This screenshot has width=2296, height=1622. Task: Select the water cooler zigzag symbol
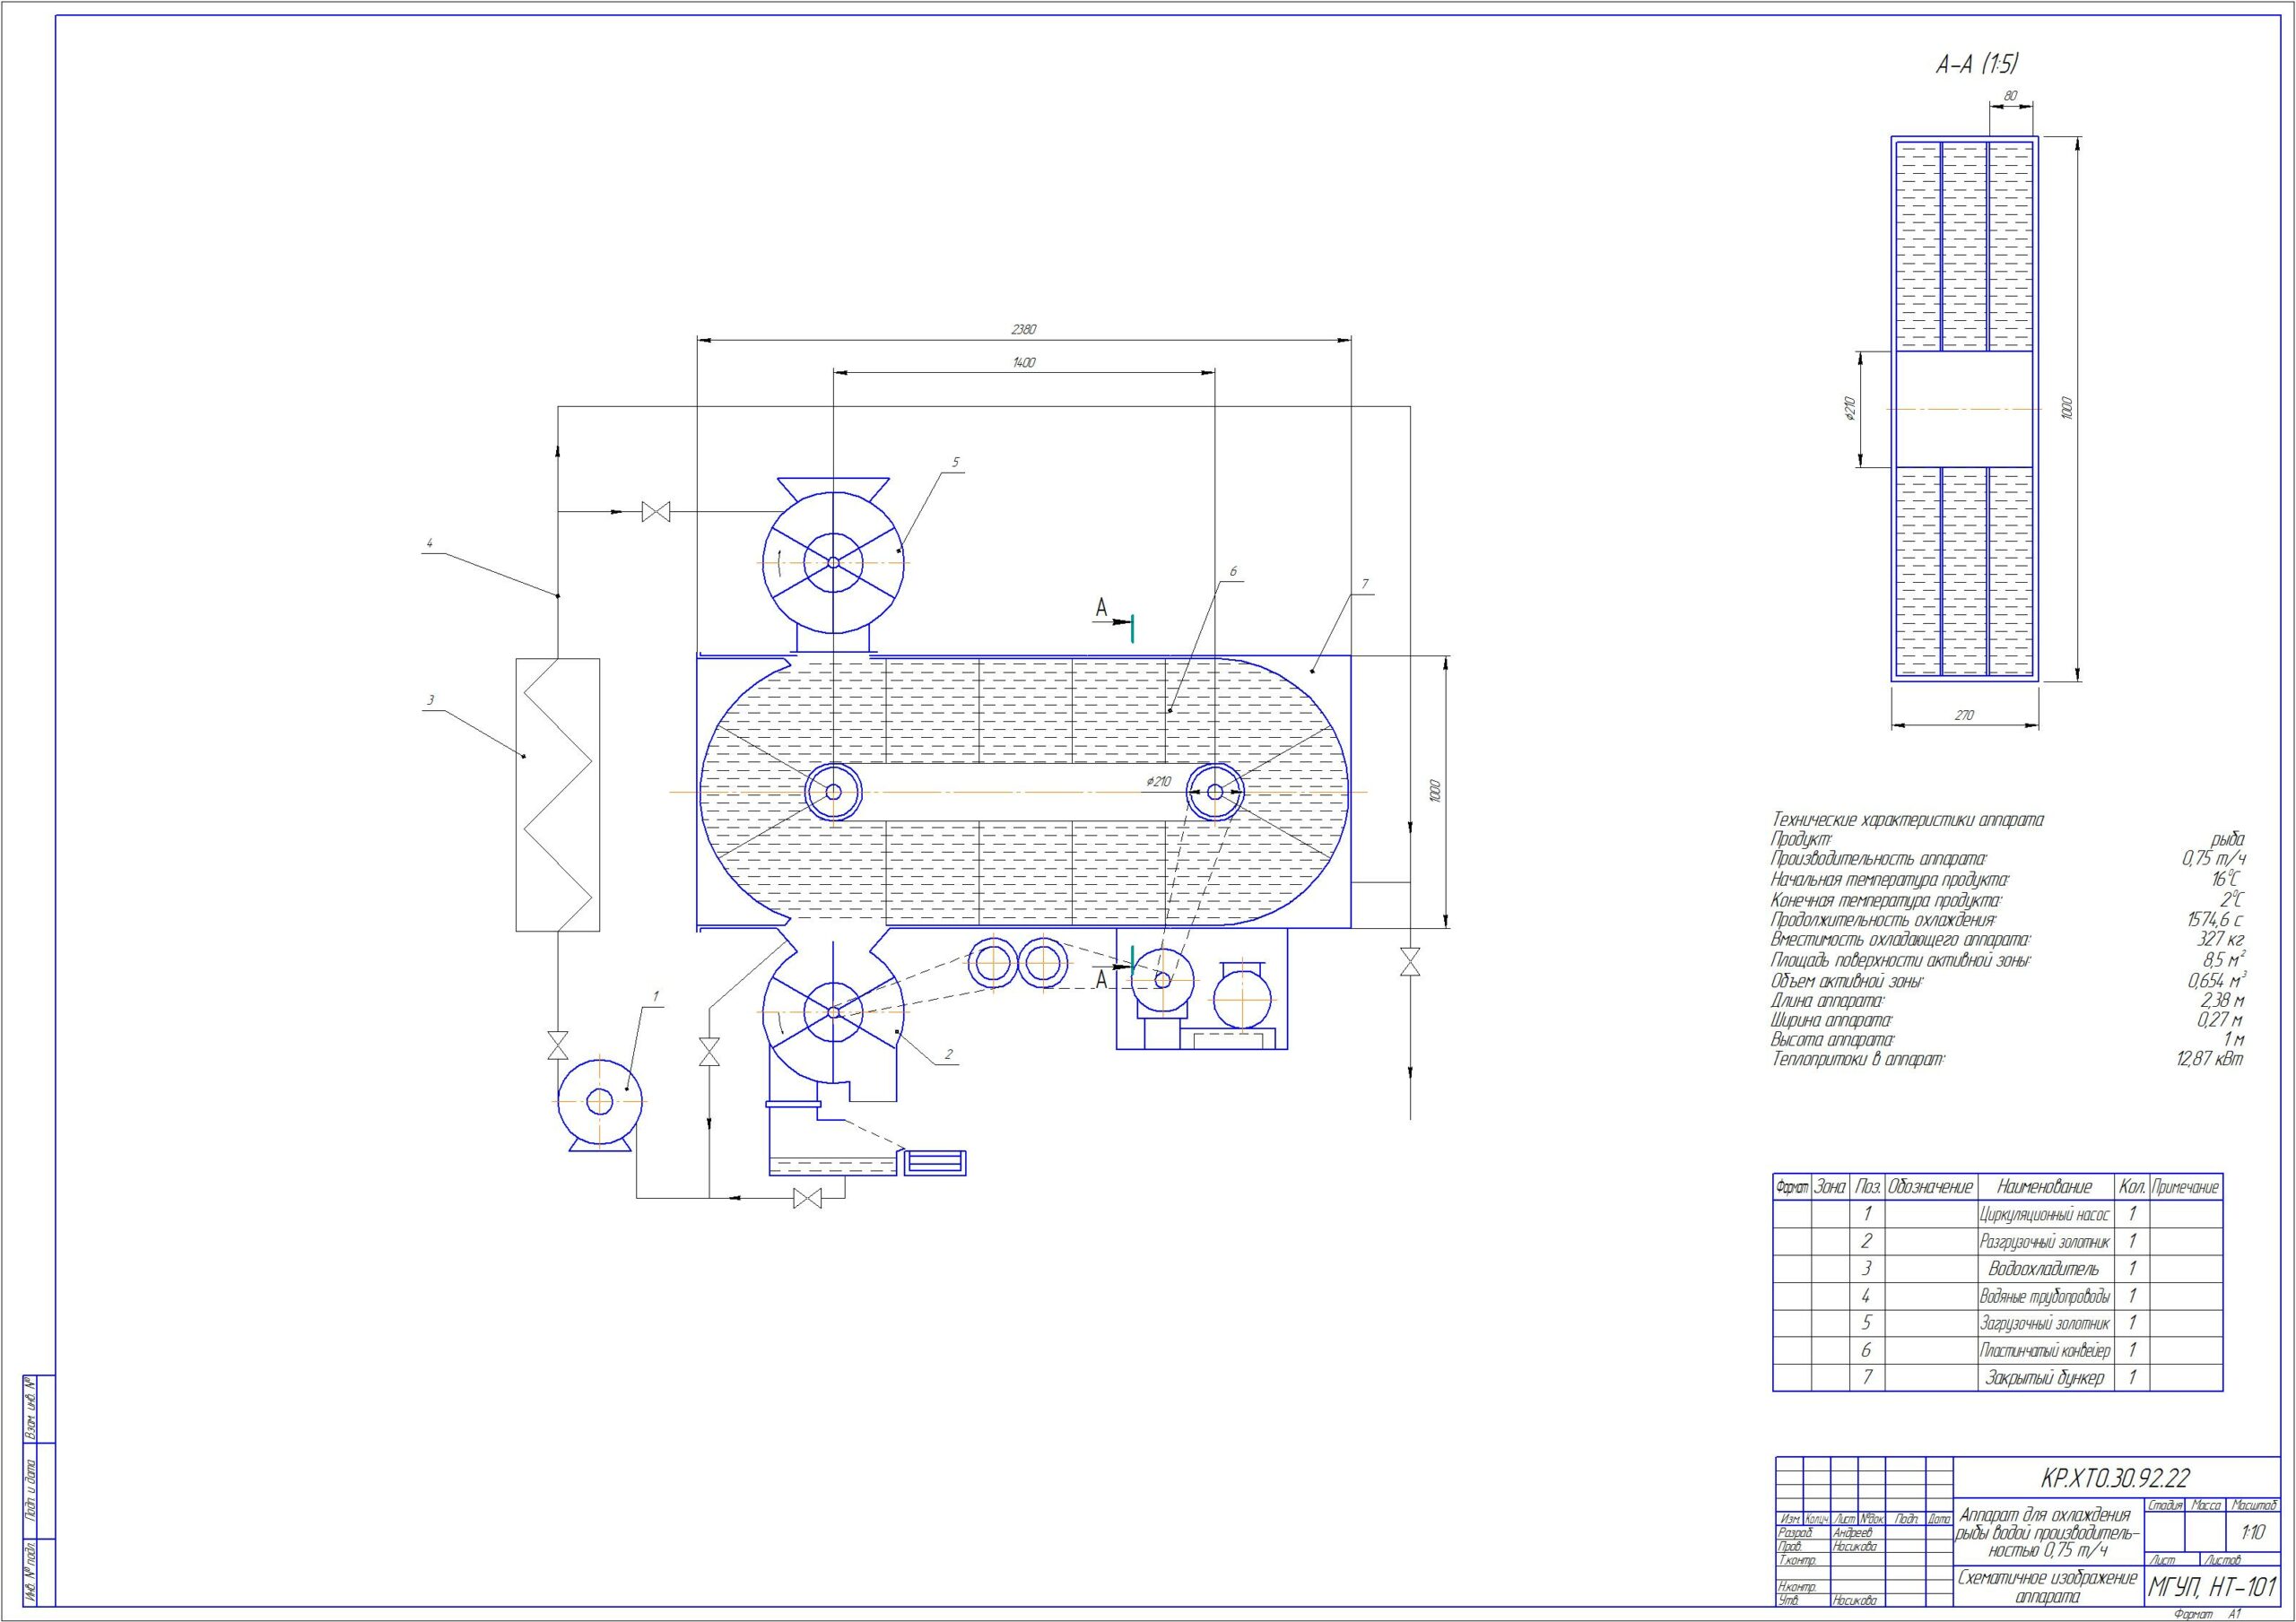tap(558, 795)
